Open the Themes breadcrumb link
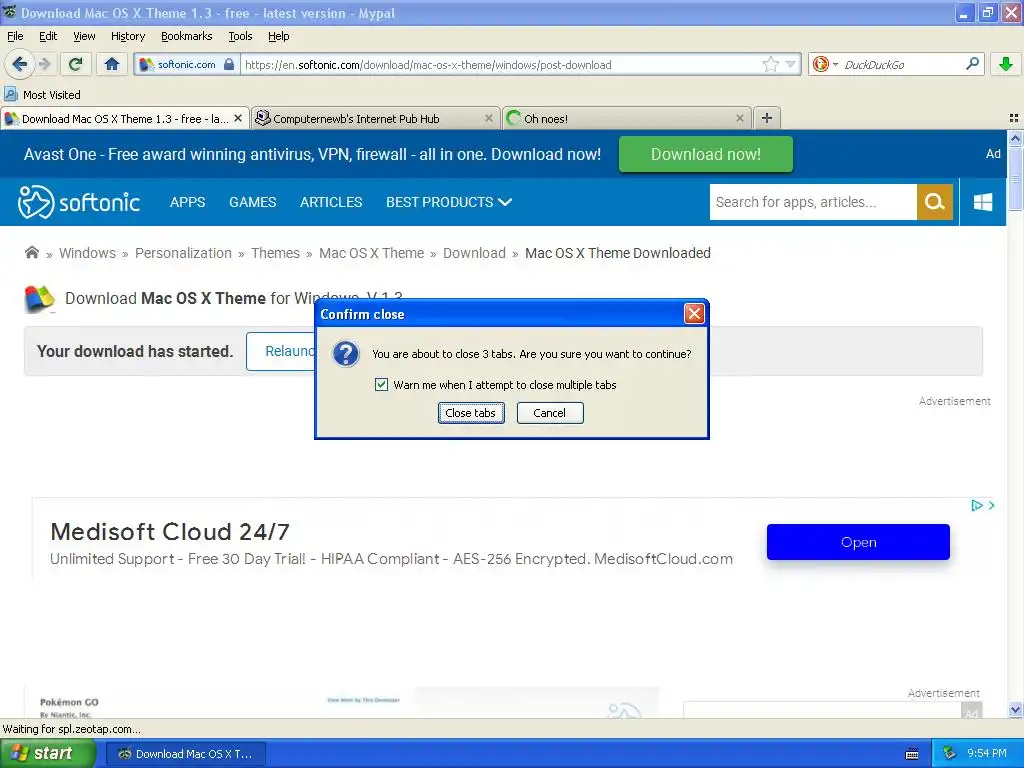The image size is (1024, 768). tap(276, 253)
